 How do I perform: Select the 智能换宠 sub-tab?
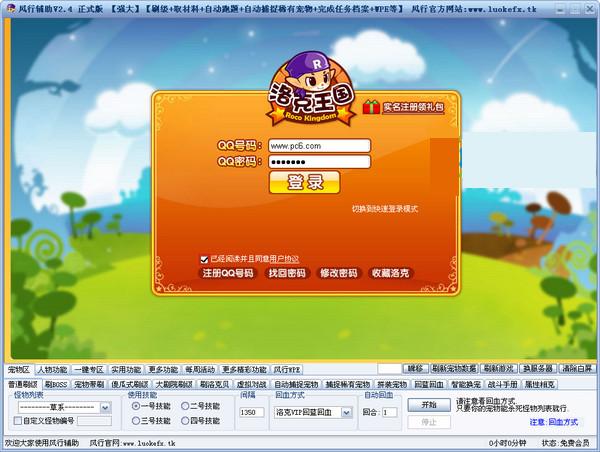coord(465,385)
